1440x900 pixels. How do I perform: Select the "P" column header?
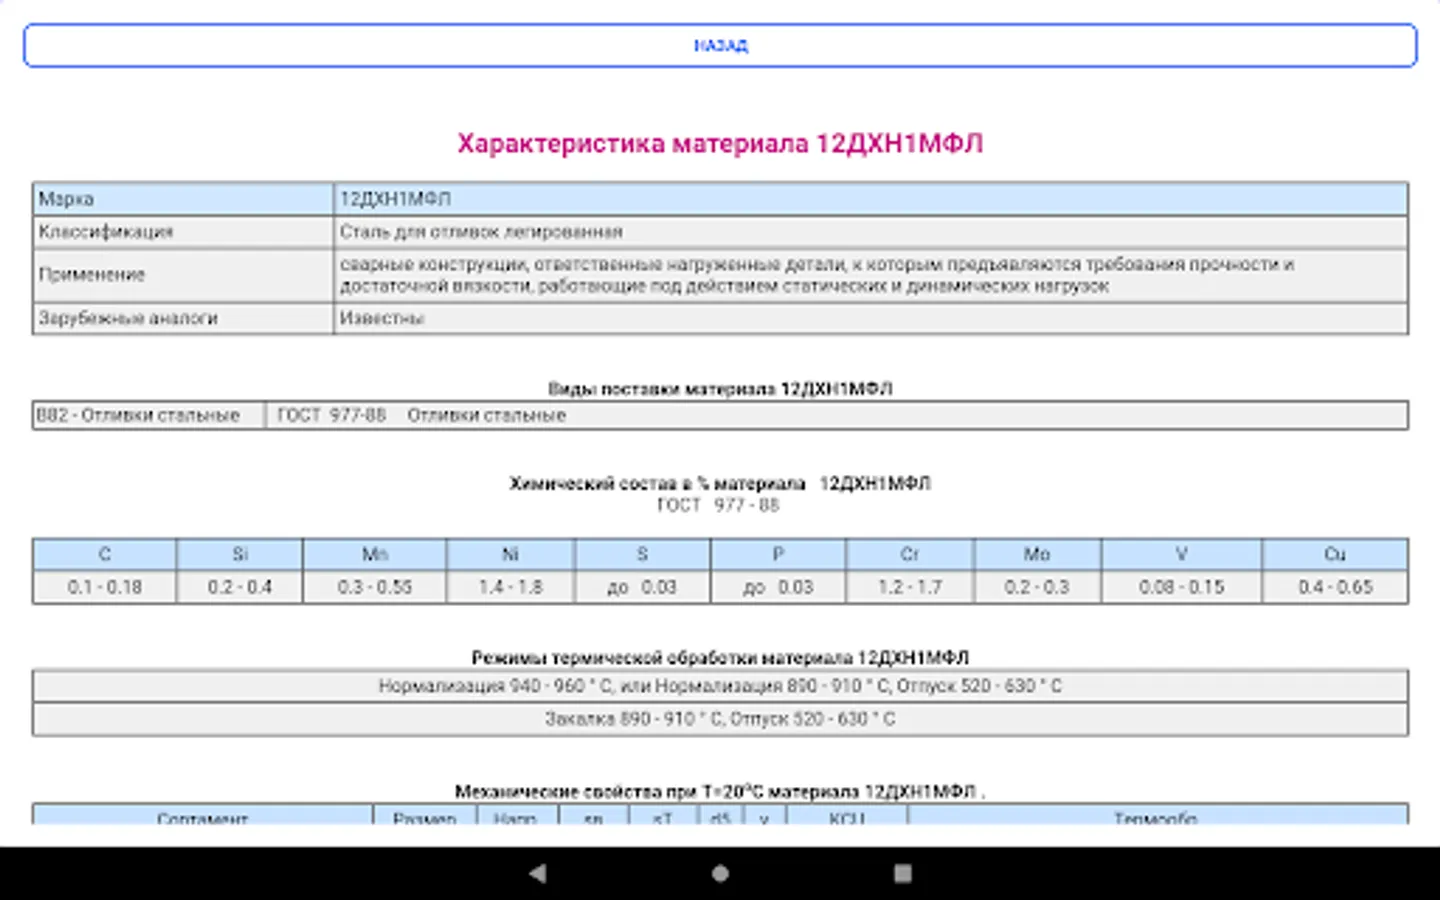779,554
